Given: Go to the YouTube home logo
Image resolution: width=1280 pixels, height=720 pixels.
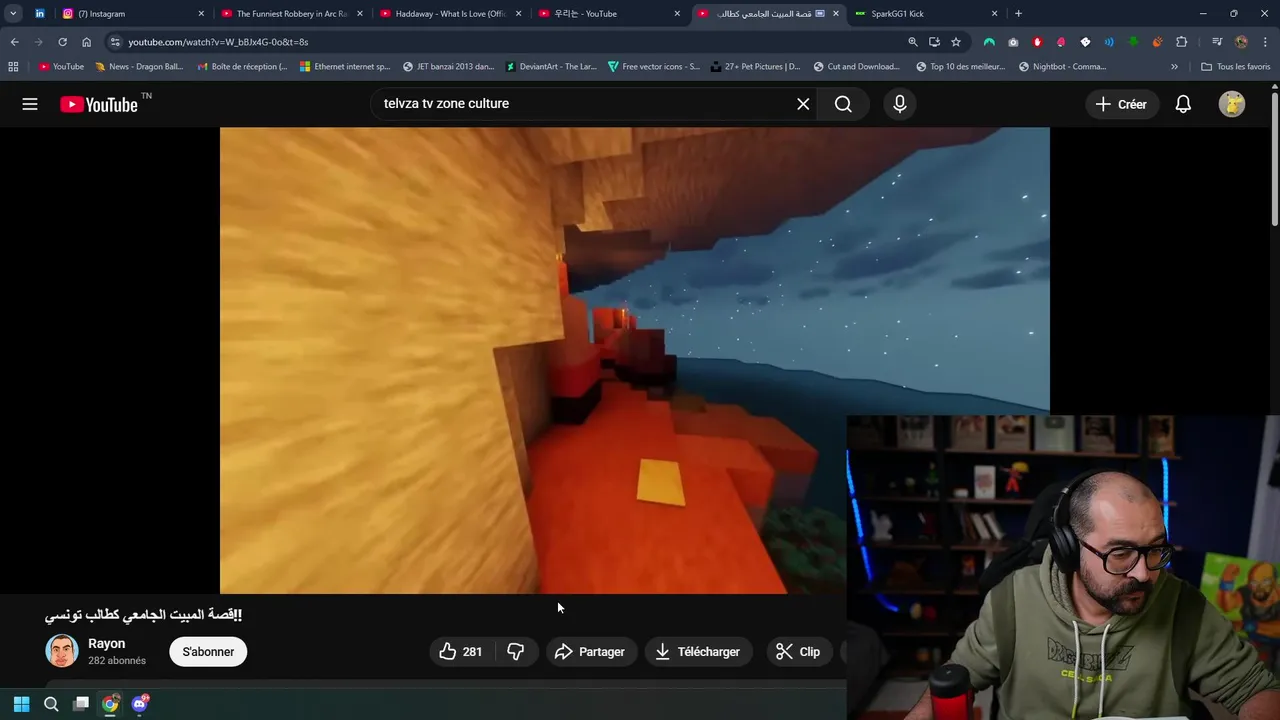Looking at the screenshot, I should [x=99, y=104].
